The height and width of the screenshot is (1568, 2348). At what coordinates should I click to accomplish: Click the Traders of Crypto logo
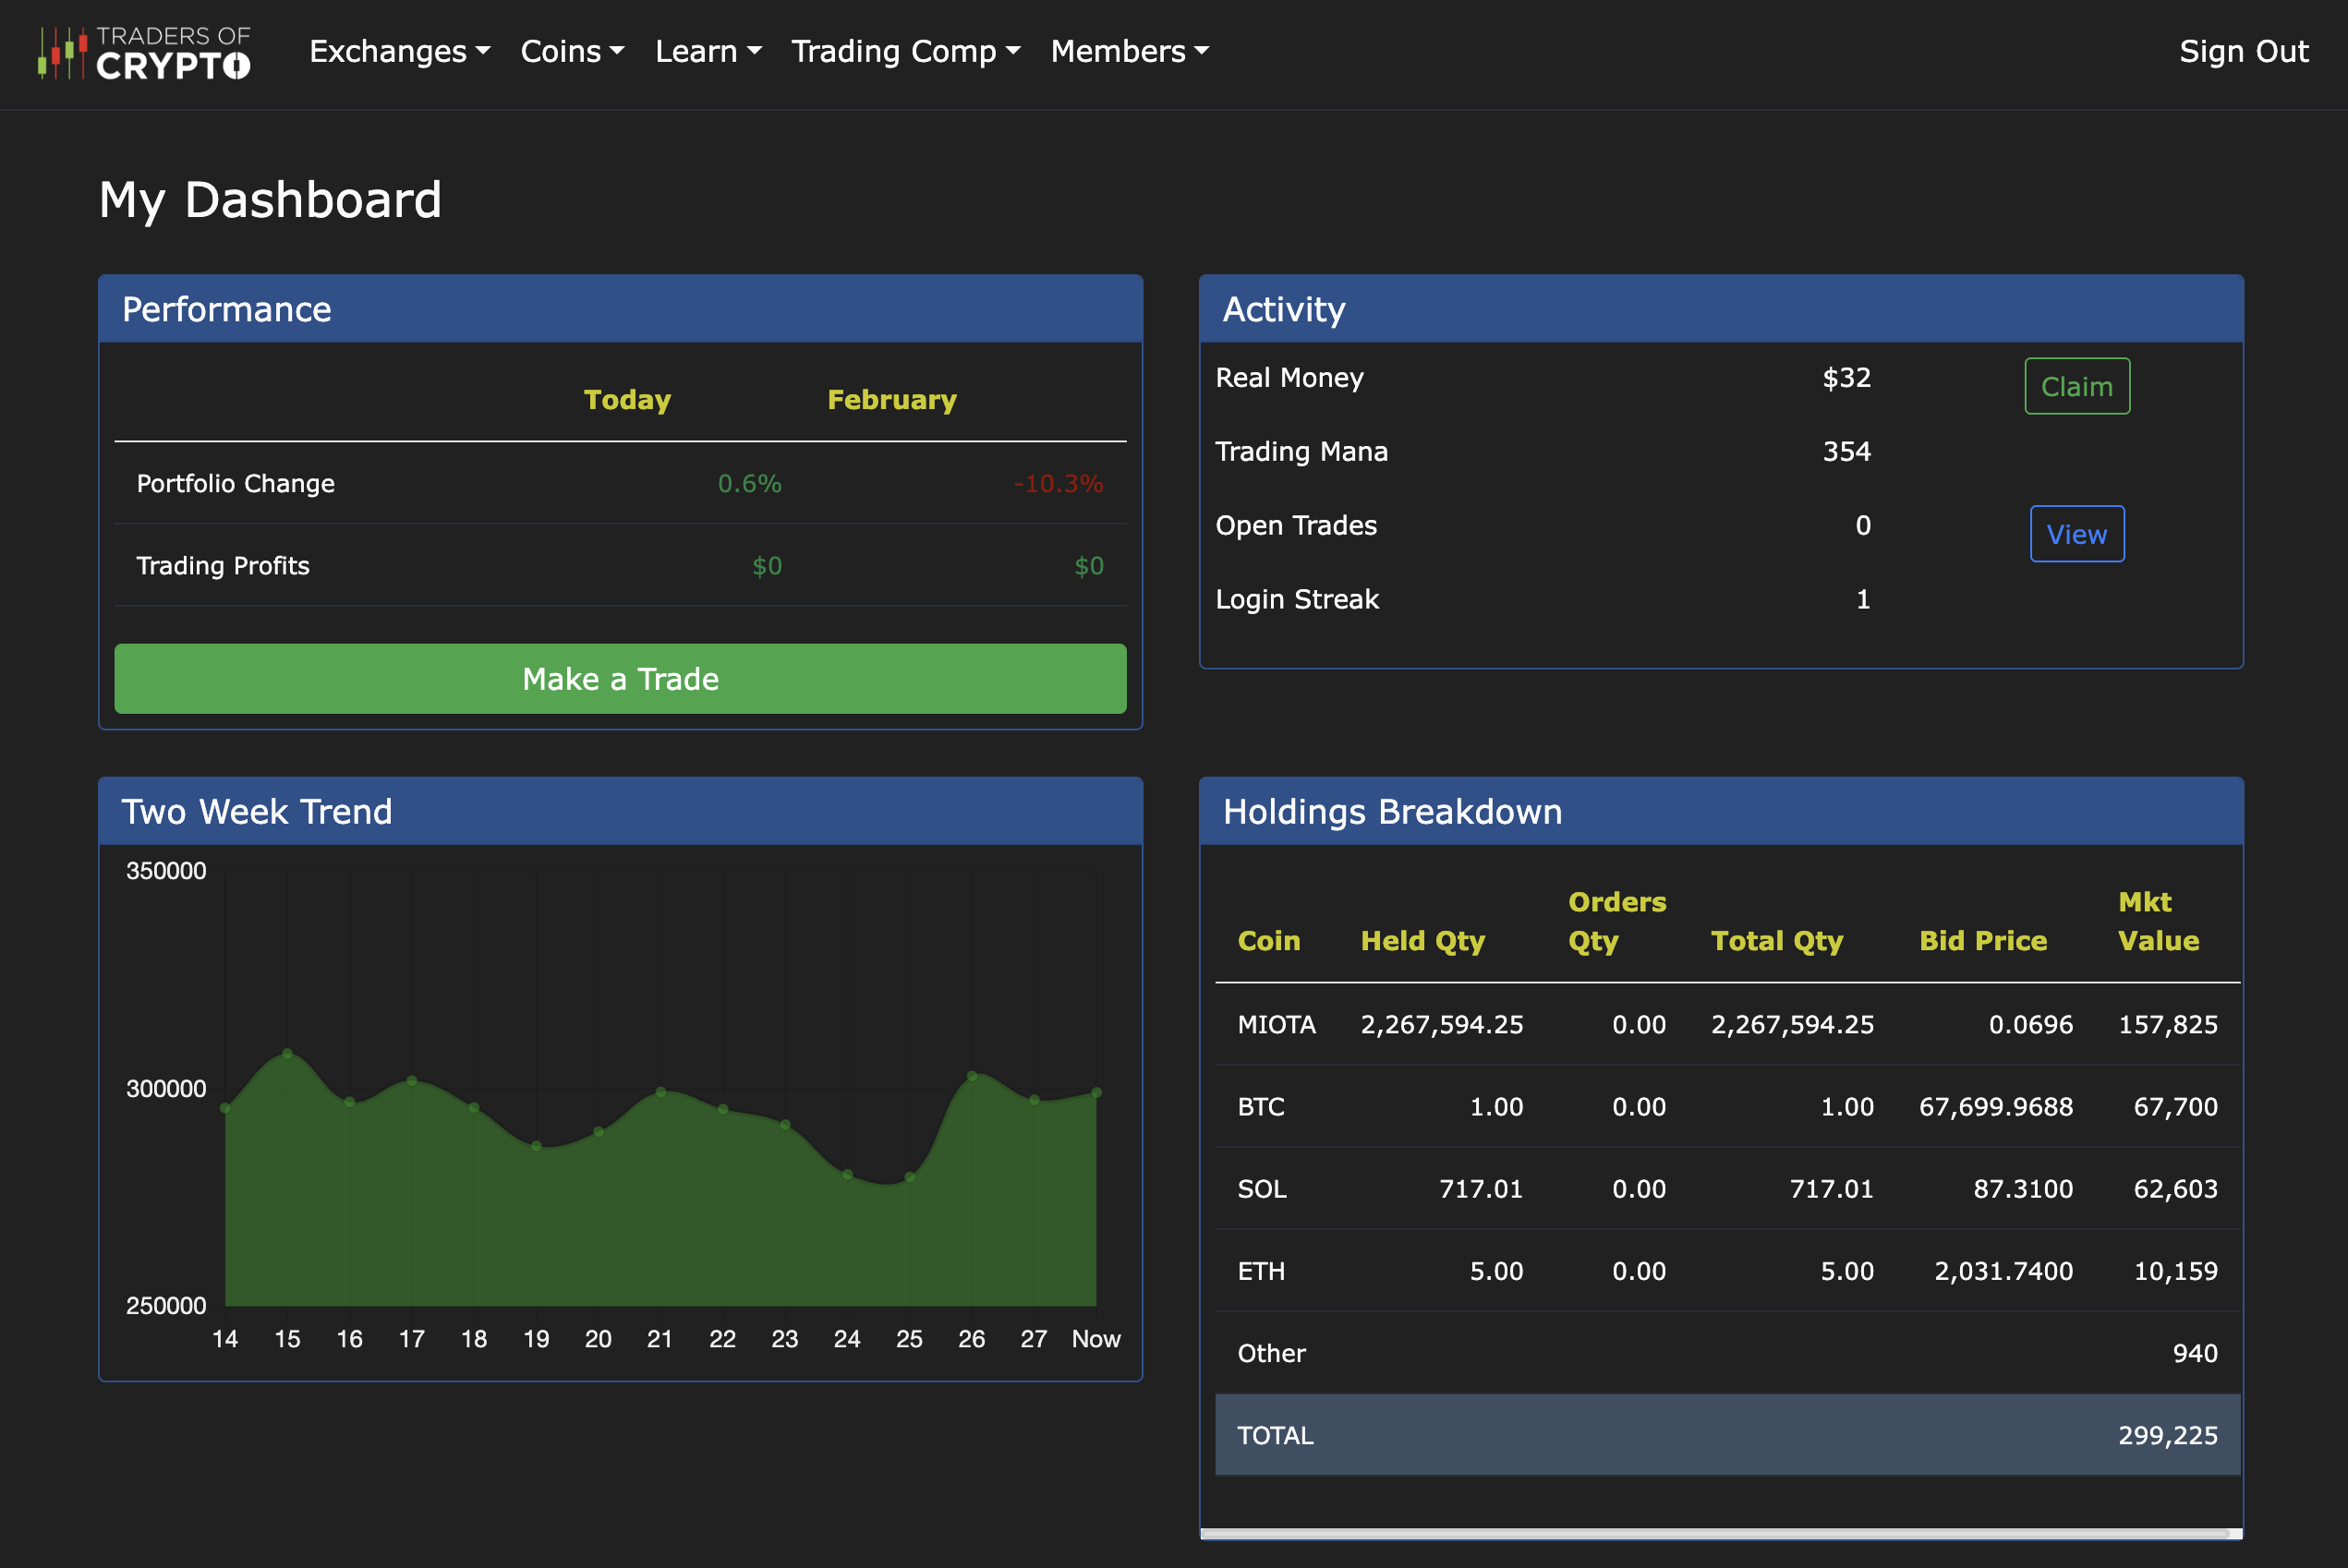pyautogui.click(x=144, y=52)
